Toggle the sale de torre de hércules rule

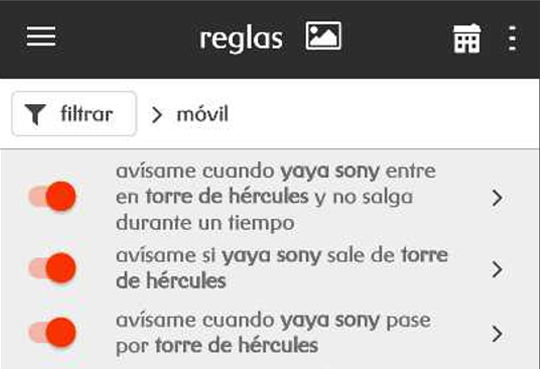(x=52, y=268)
